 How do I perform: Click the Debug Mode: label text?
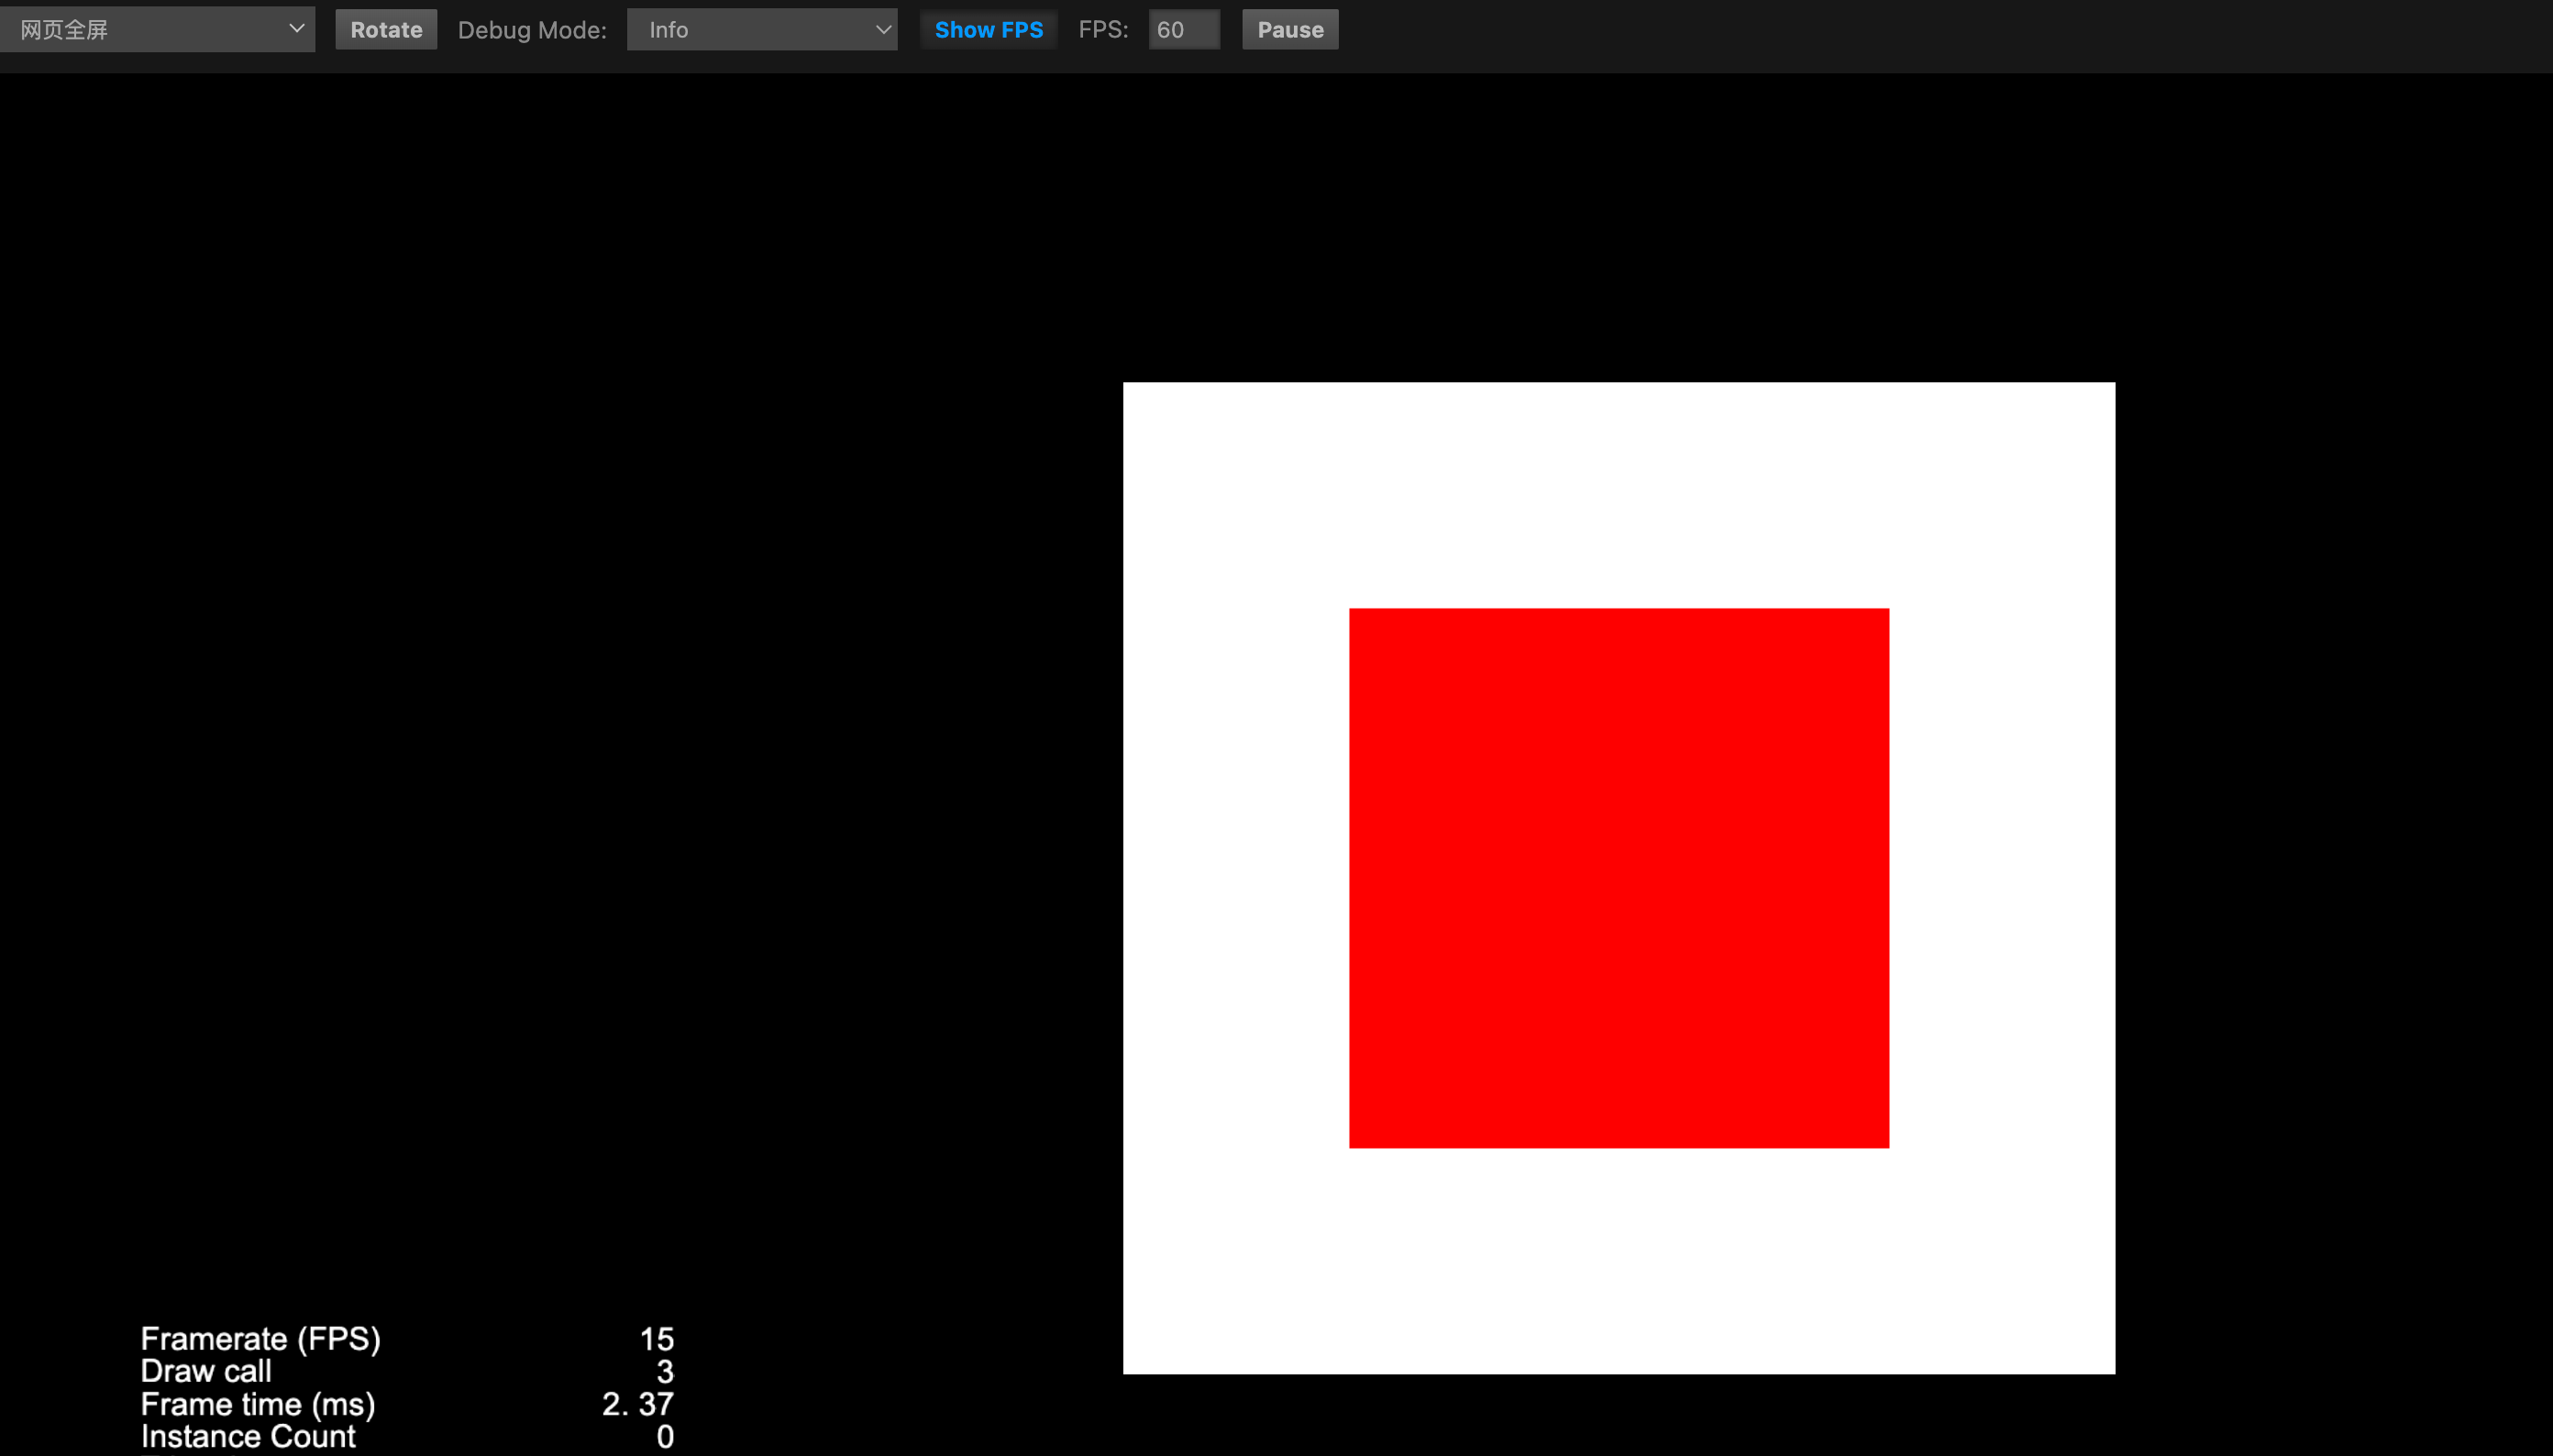pyautogui.click(x=532, y=30)
